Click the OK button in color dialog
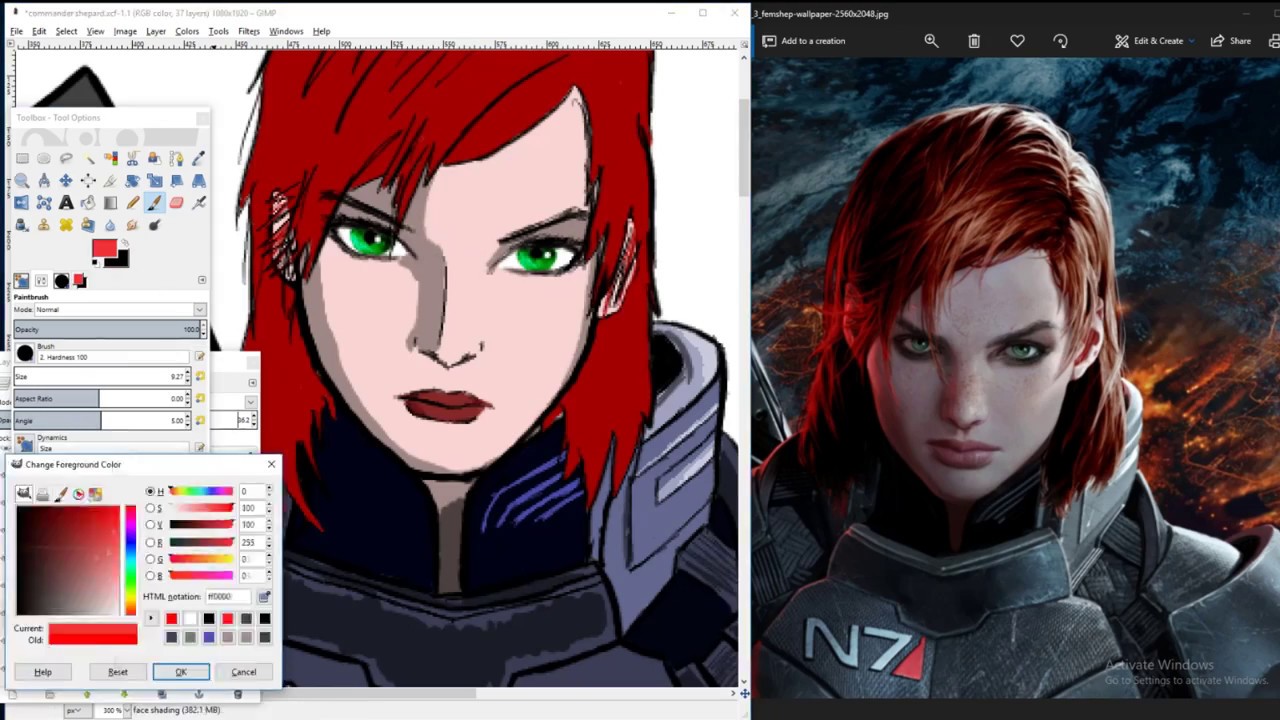This screenshot has width=1280, height=720. click(x=181, y=672)
